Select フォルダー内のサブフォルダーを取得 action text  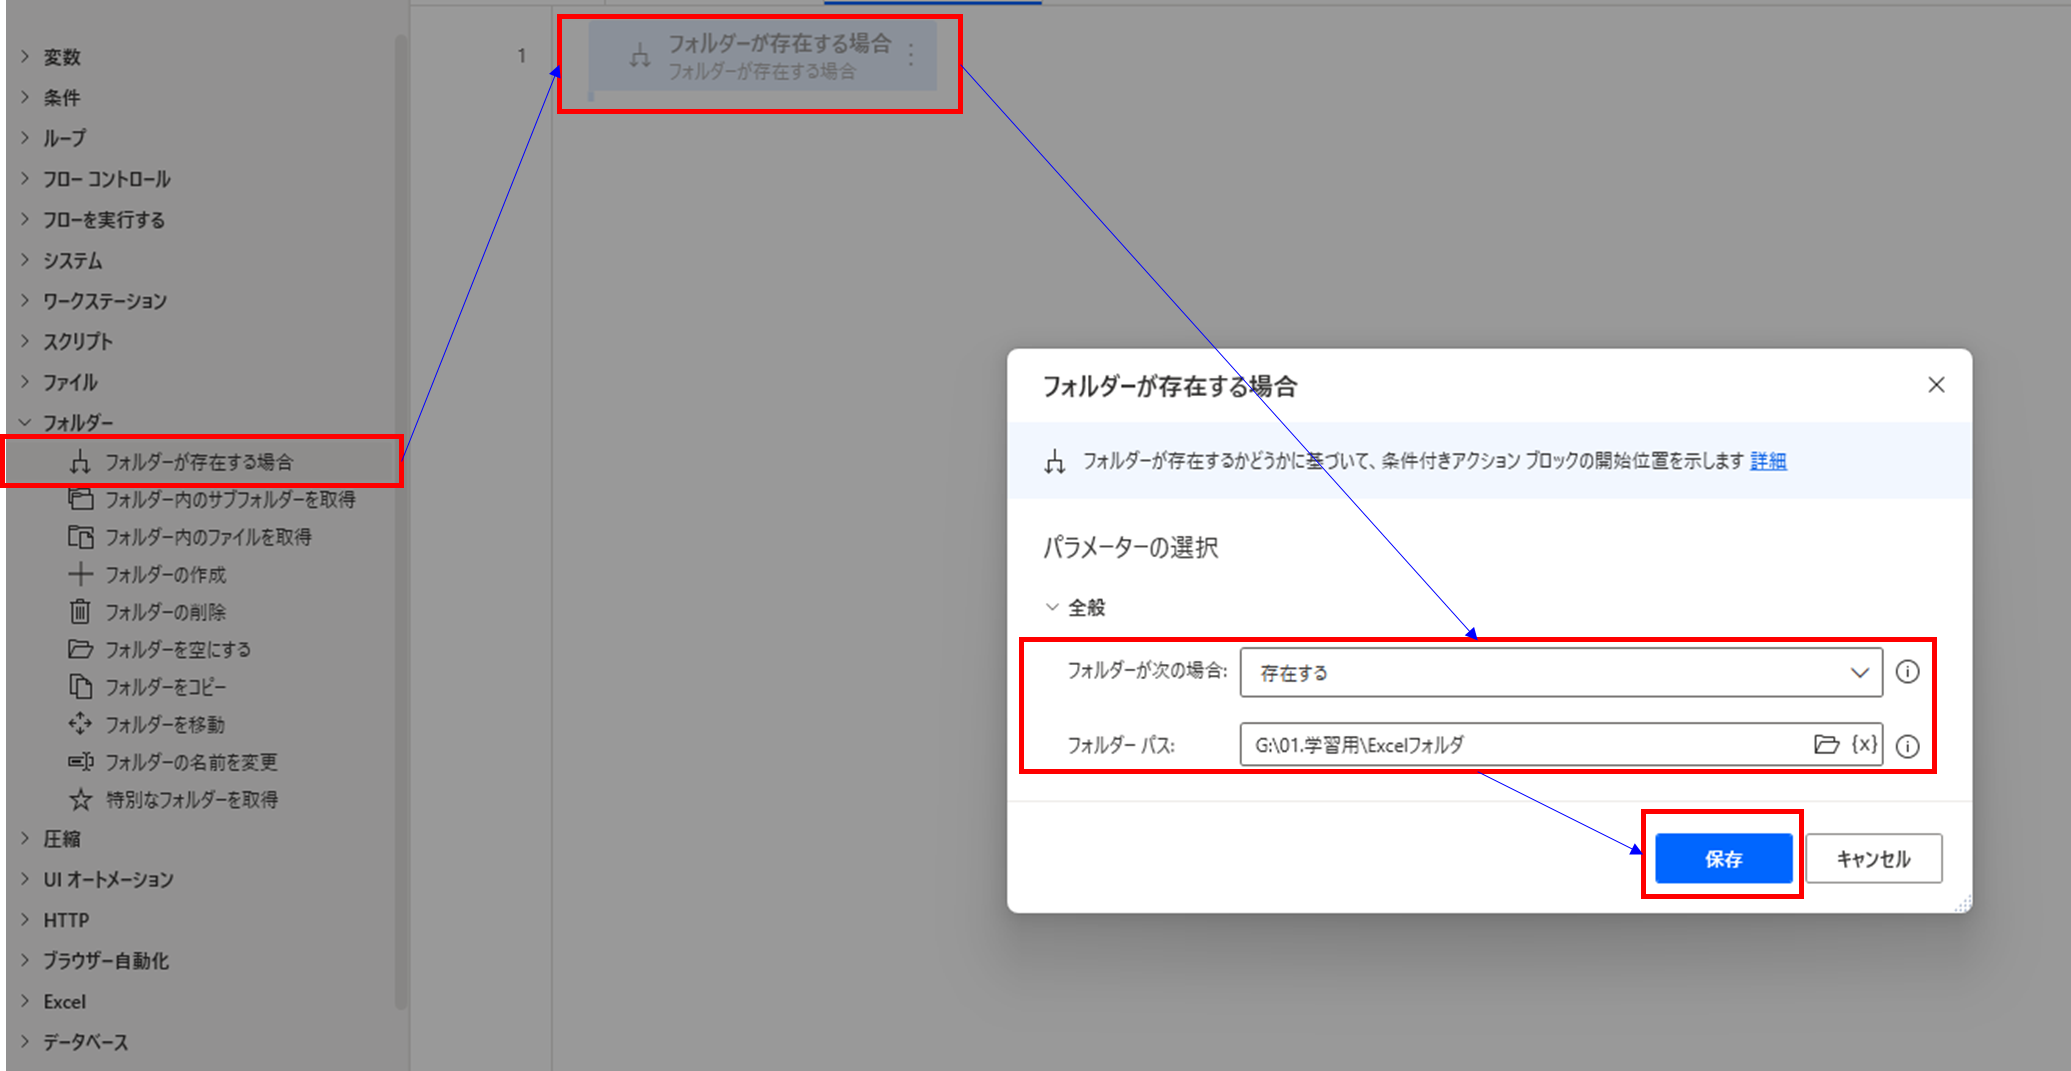(x=230, y=499)
